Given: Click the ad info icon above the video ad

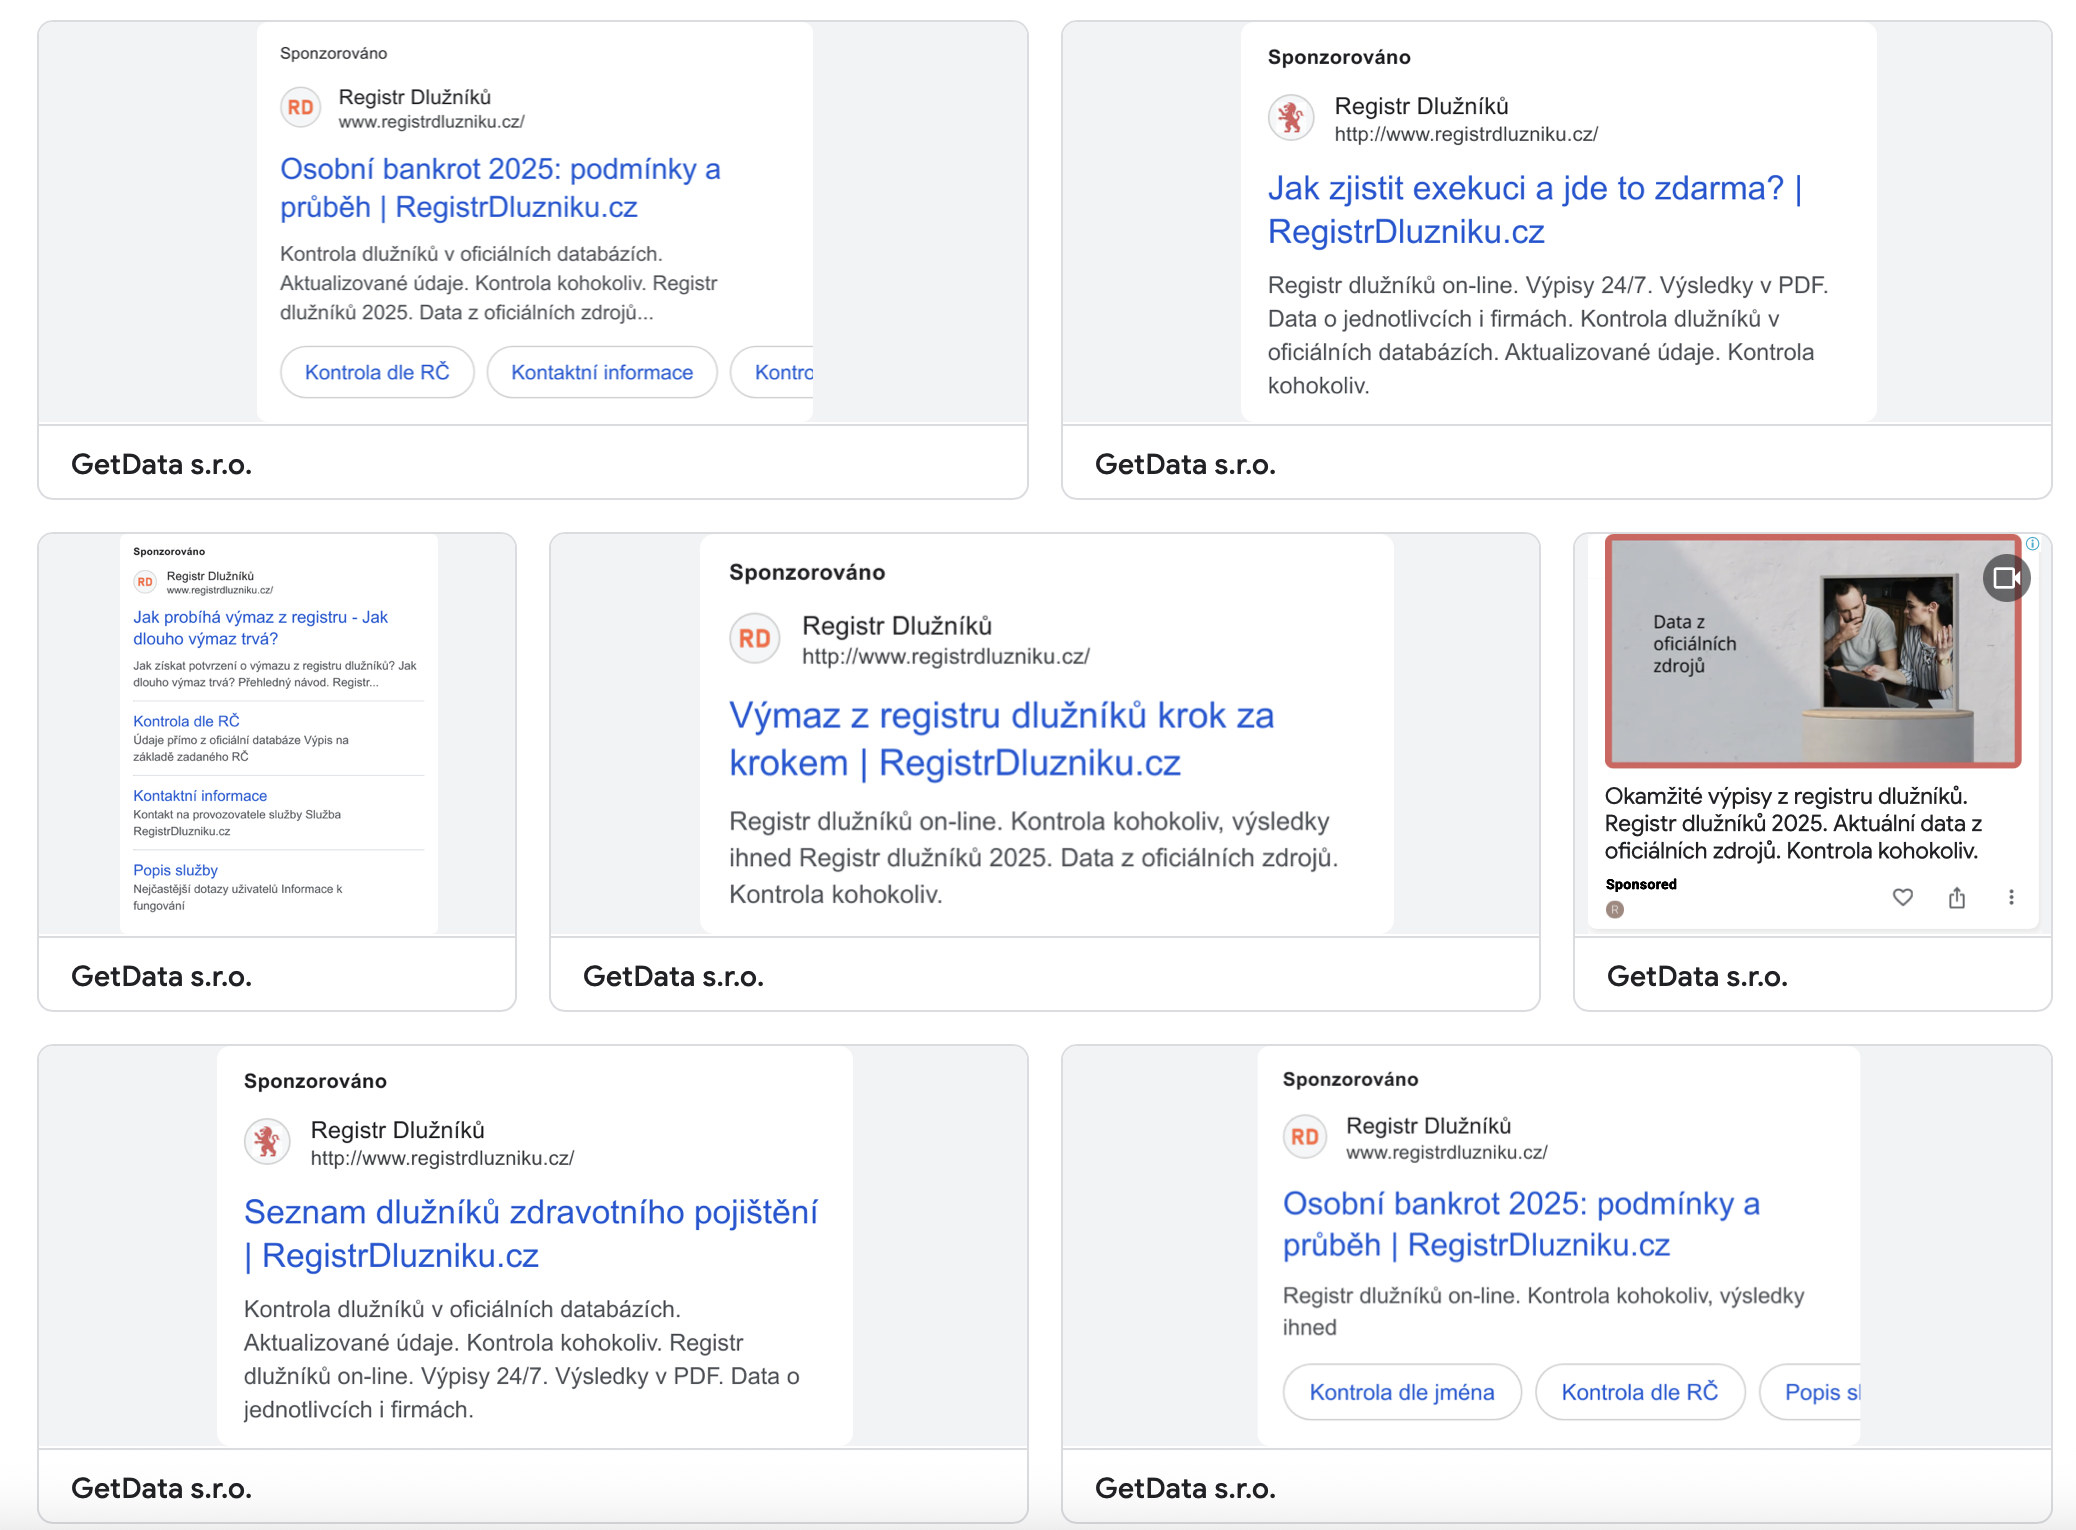Looking at the screenshot, I should [x=2032, y=544].
